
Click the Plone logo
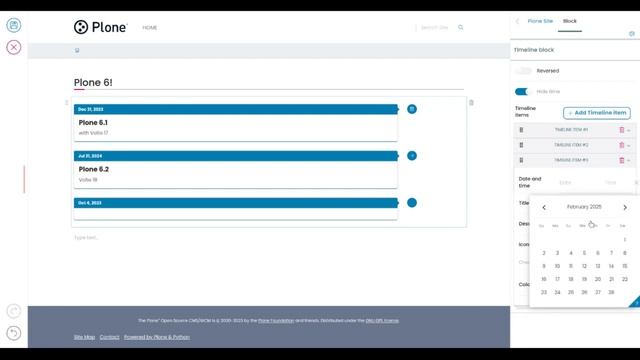click(100, 27)
